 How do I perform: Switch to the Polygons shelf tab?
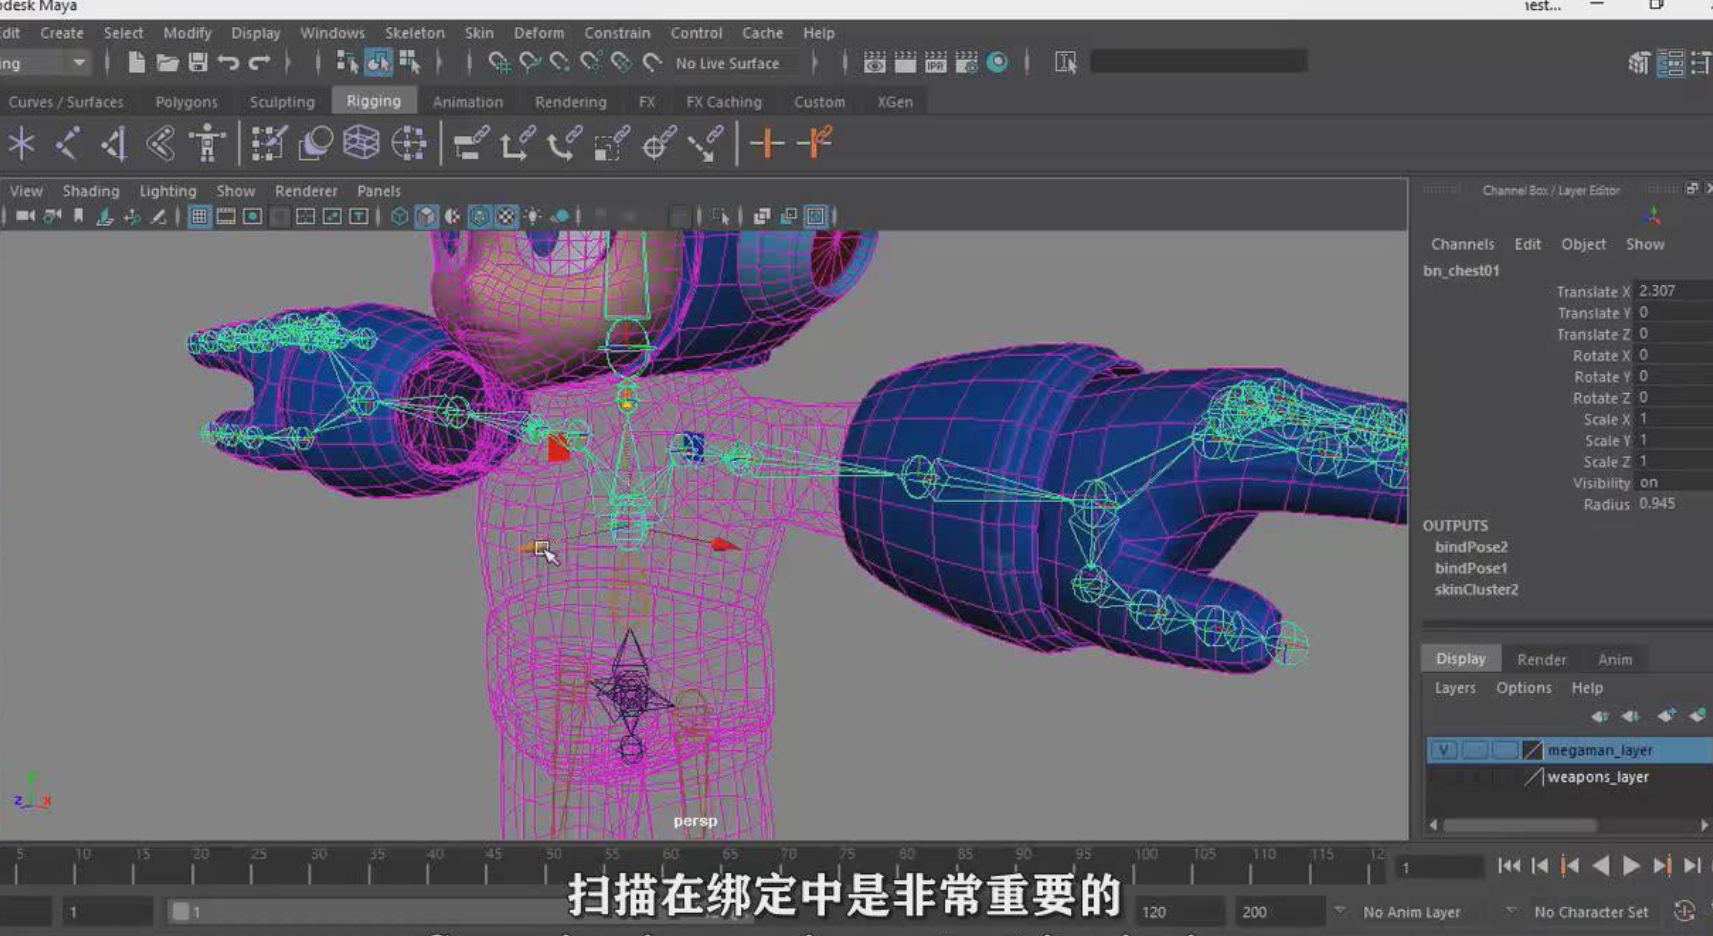186,102
